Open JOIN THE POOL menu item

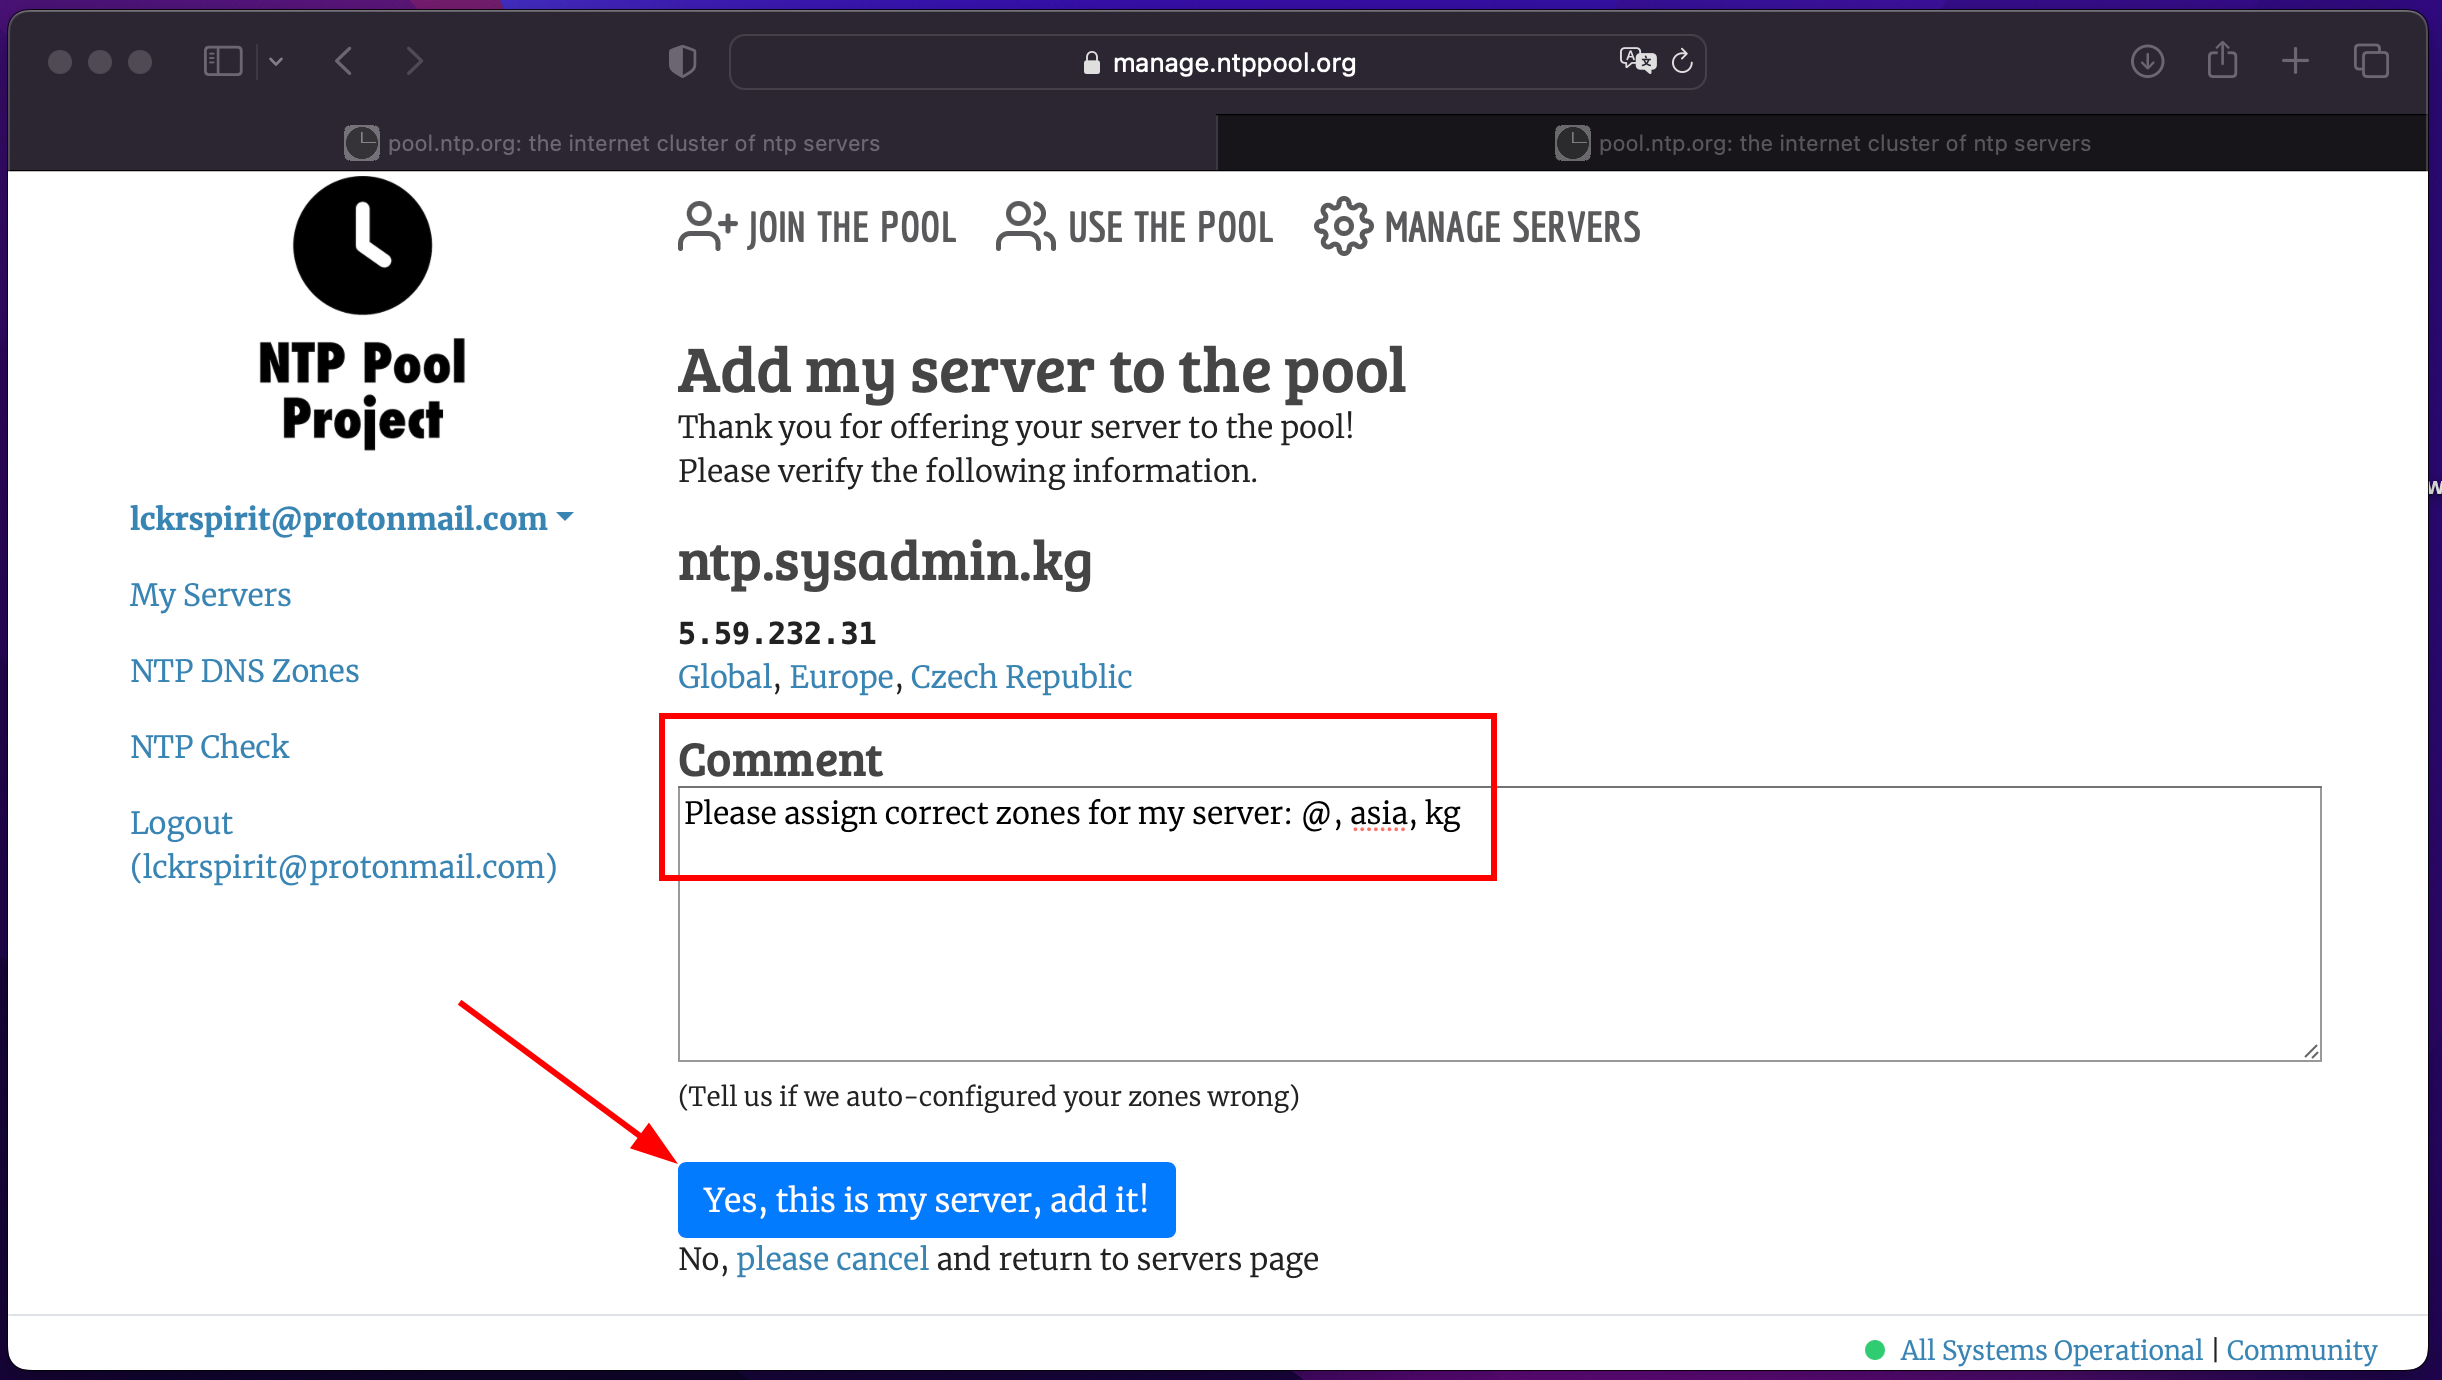point(817,227)
